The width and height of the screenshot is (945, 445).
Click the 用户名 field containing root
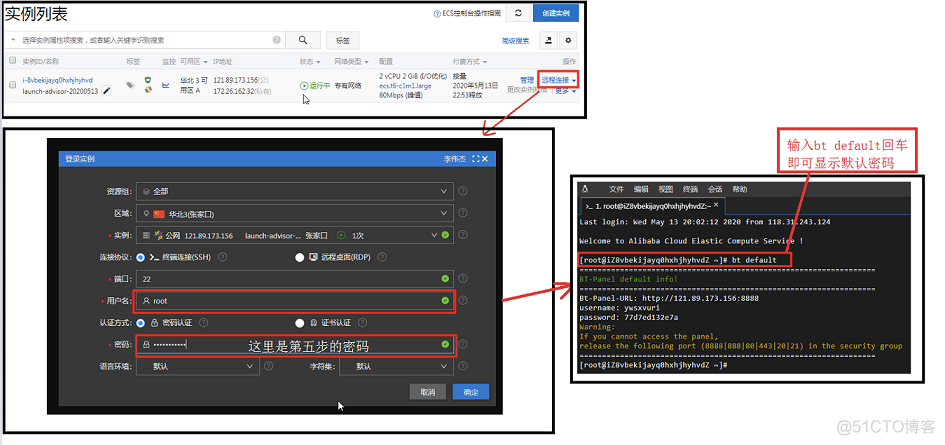295,300
